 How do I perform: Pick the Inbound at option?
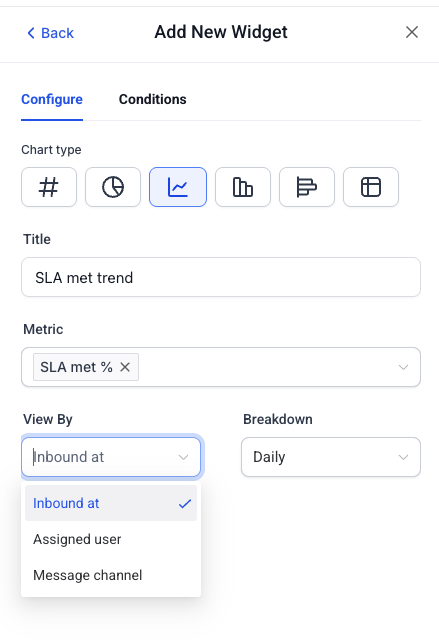click(x=111, y=503)
